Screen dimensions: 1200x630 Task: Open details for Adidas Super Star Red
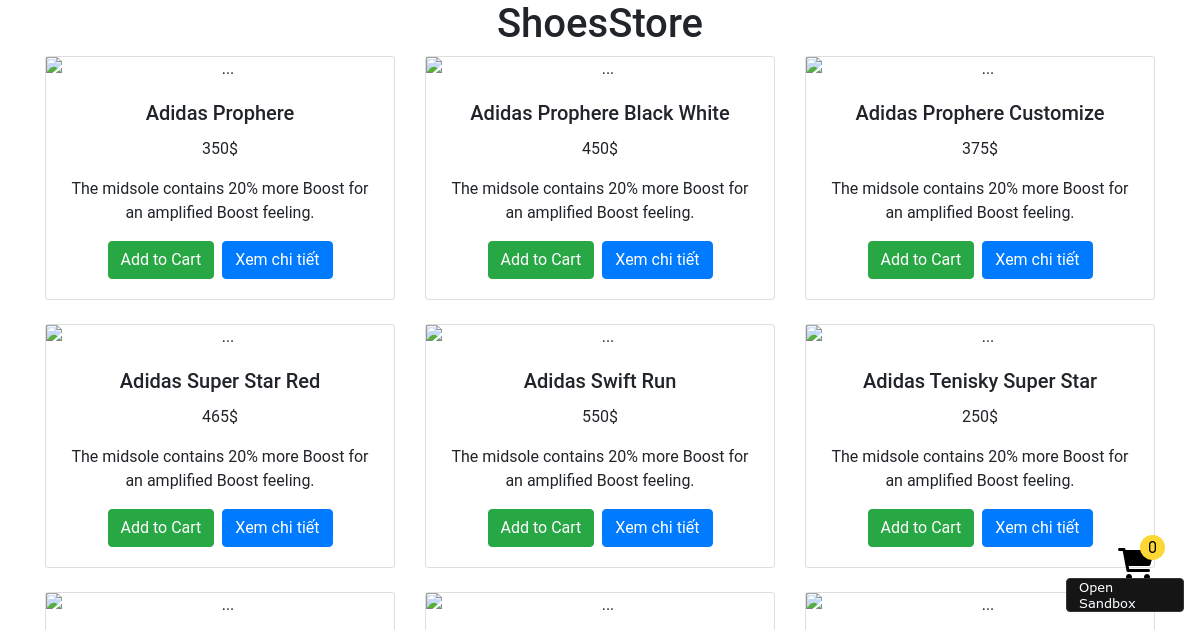click(277, 527)
